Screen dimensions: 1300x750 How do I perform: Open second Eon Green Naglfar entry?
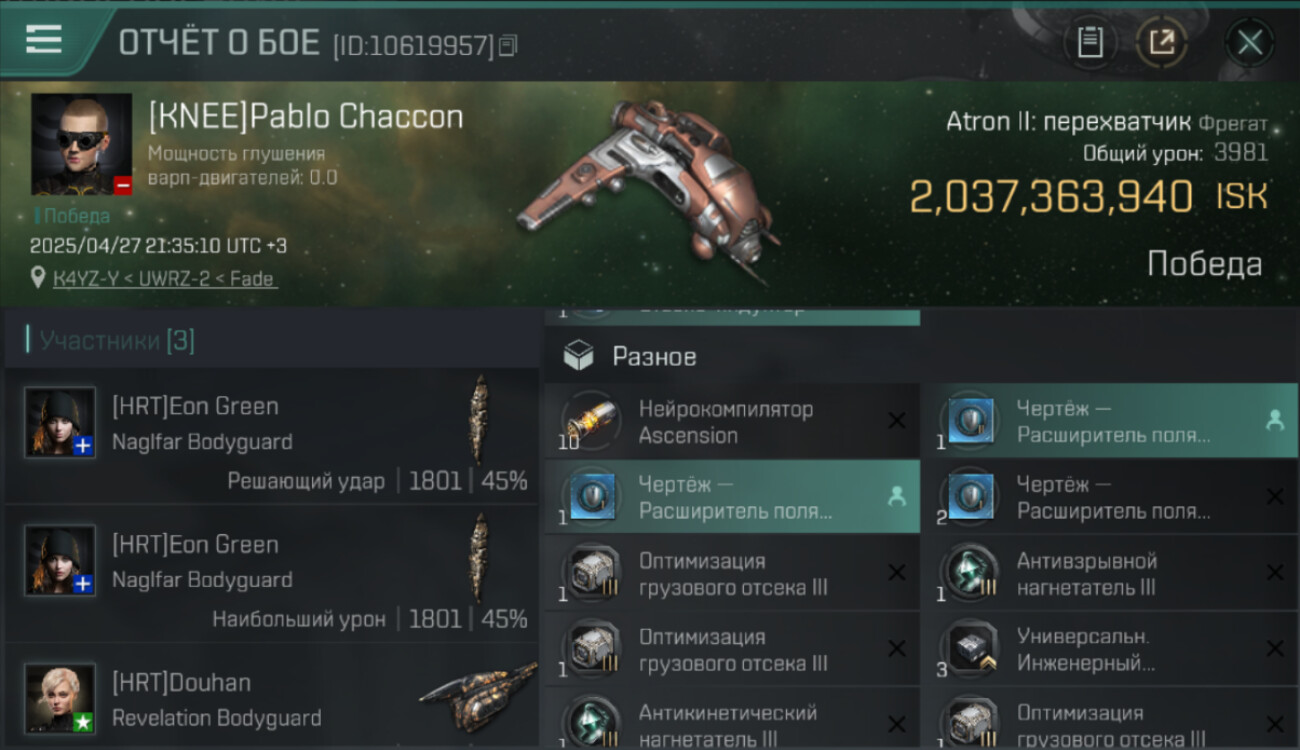(271, 574)
